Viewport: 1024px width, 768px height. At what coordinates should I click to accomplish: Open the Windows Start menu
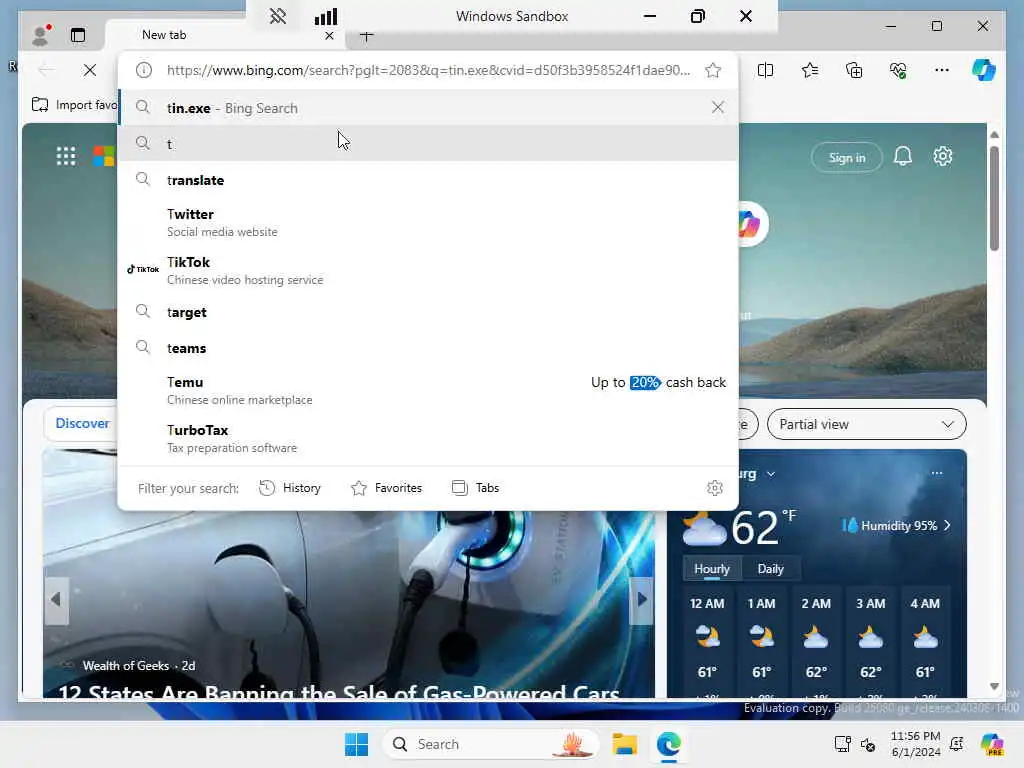(x=357, y=744)
